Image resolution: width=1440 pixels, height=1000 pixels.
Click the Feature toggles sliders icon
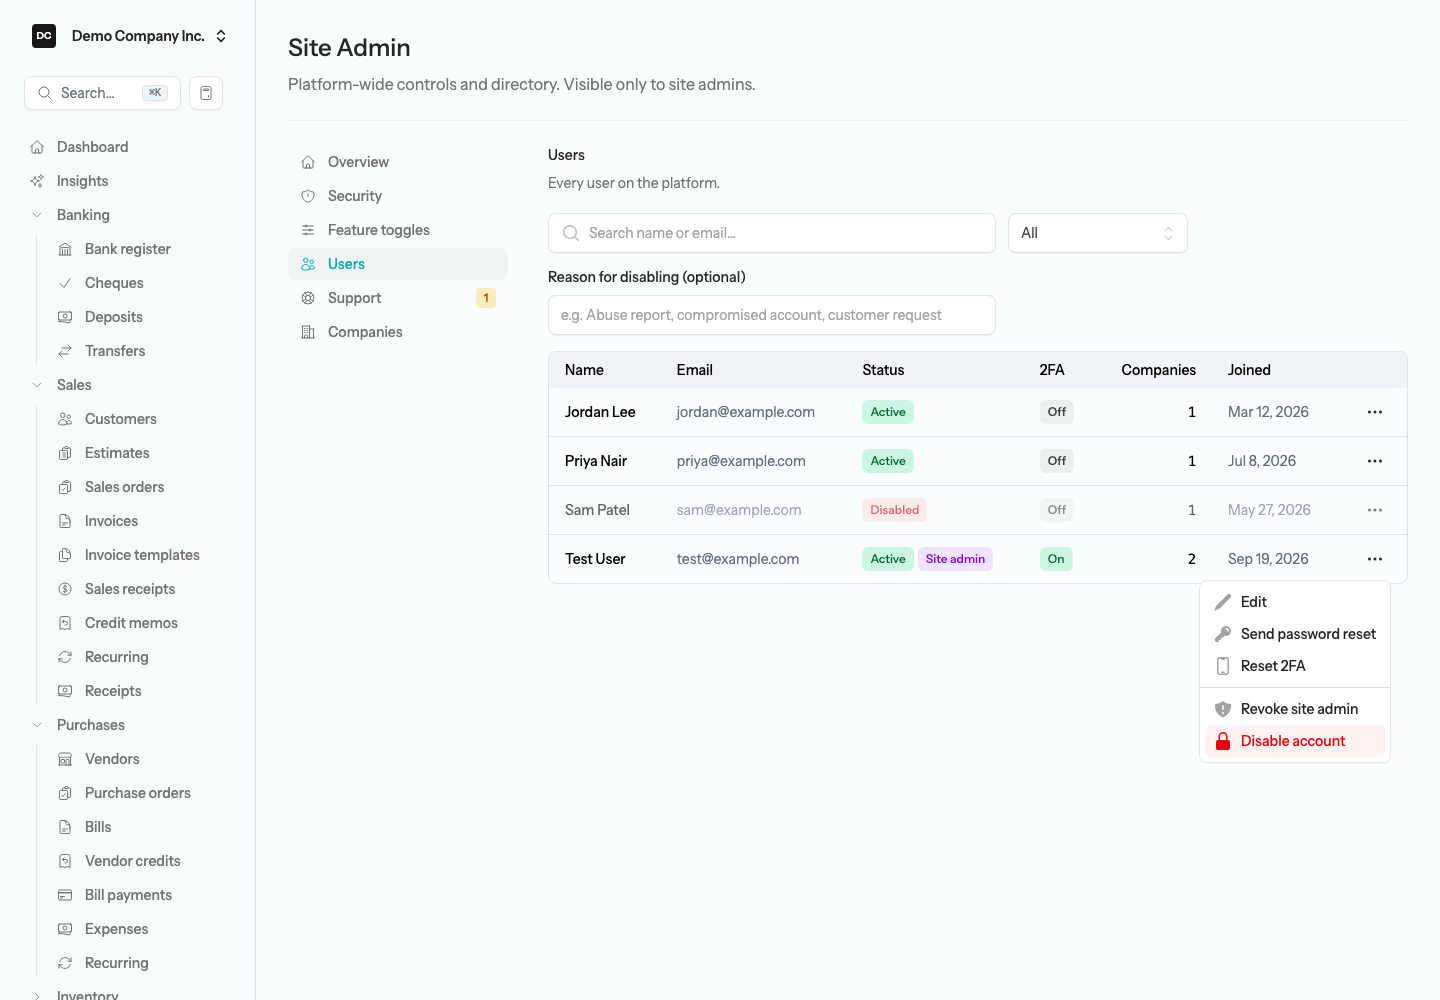[308, 230]
